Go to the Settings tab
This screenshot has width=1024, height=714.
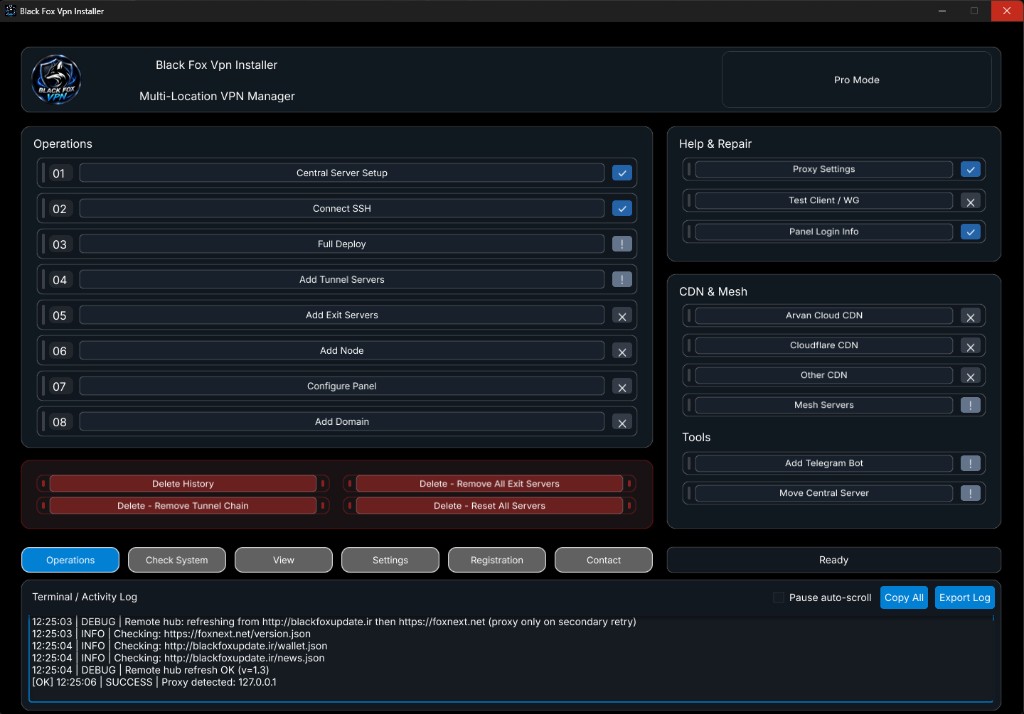tap(390, 560)
